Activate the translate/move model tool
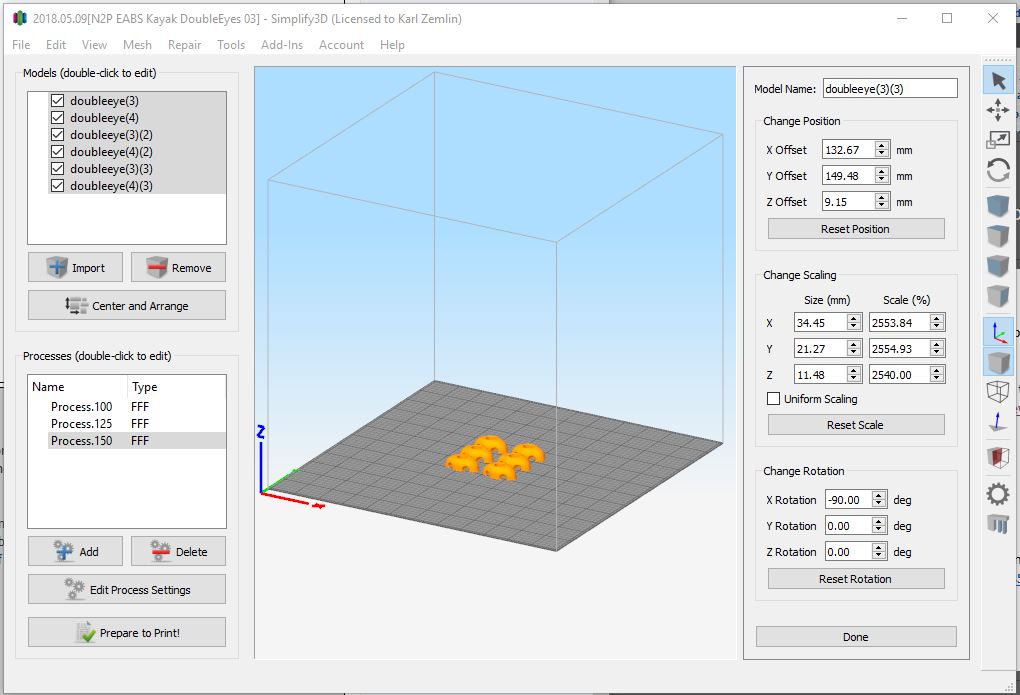1020x695 pixels. [x=998, y=110]
